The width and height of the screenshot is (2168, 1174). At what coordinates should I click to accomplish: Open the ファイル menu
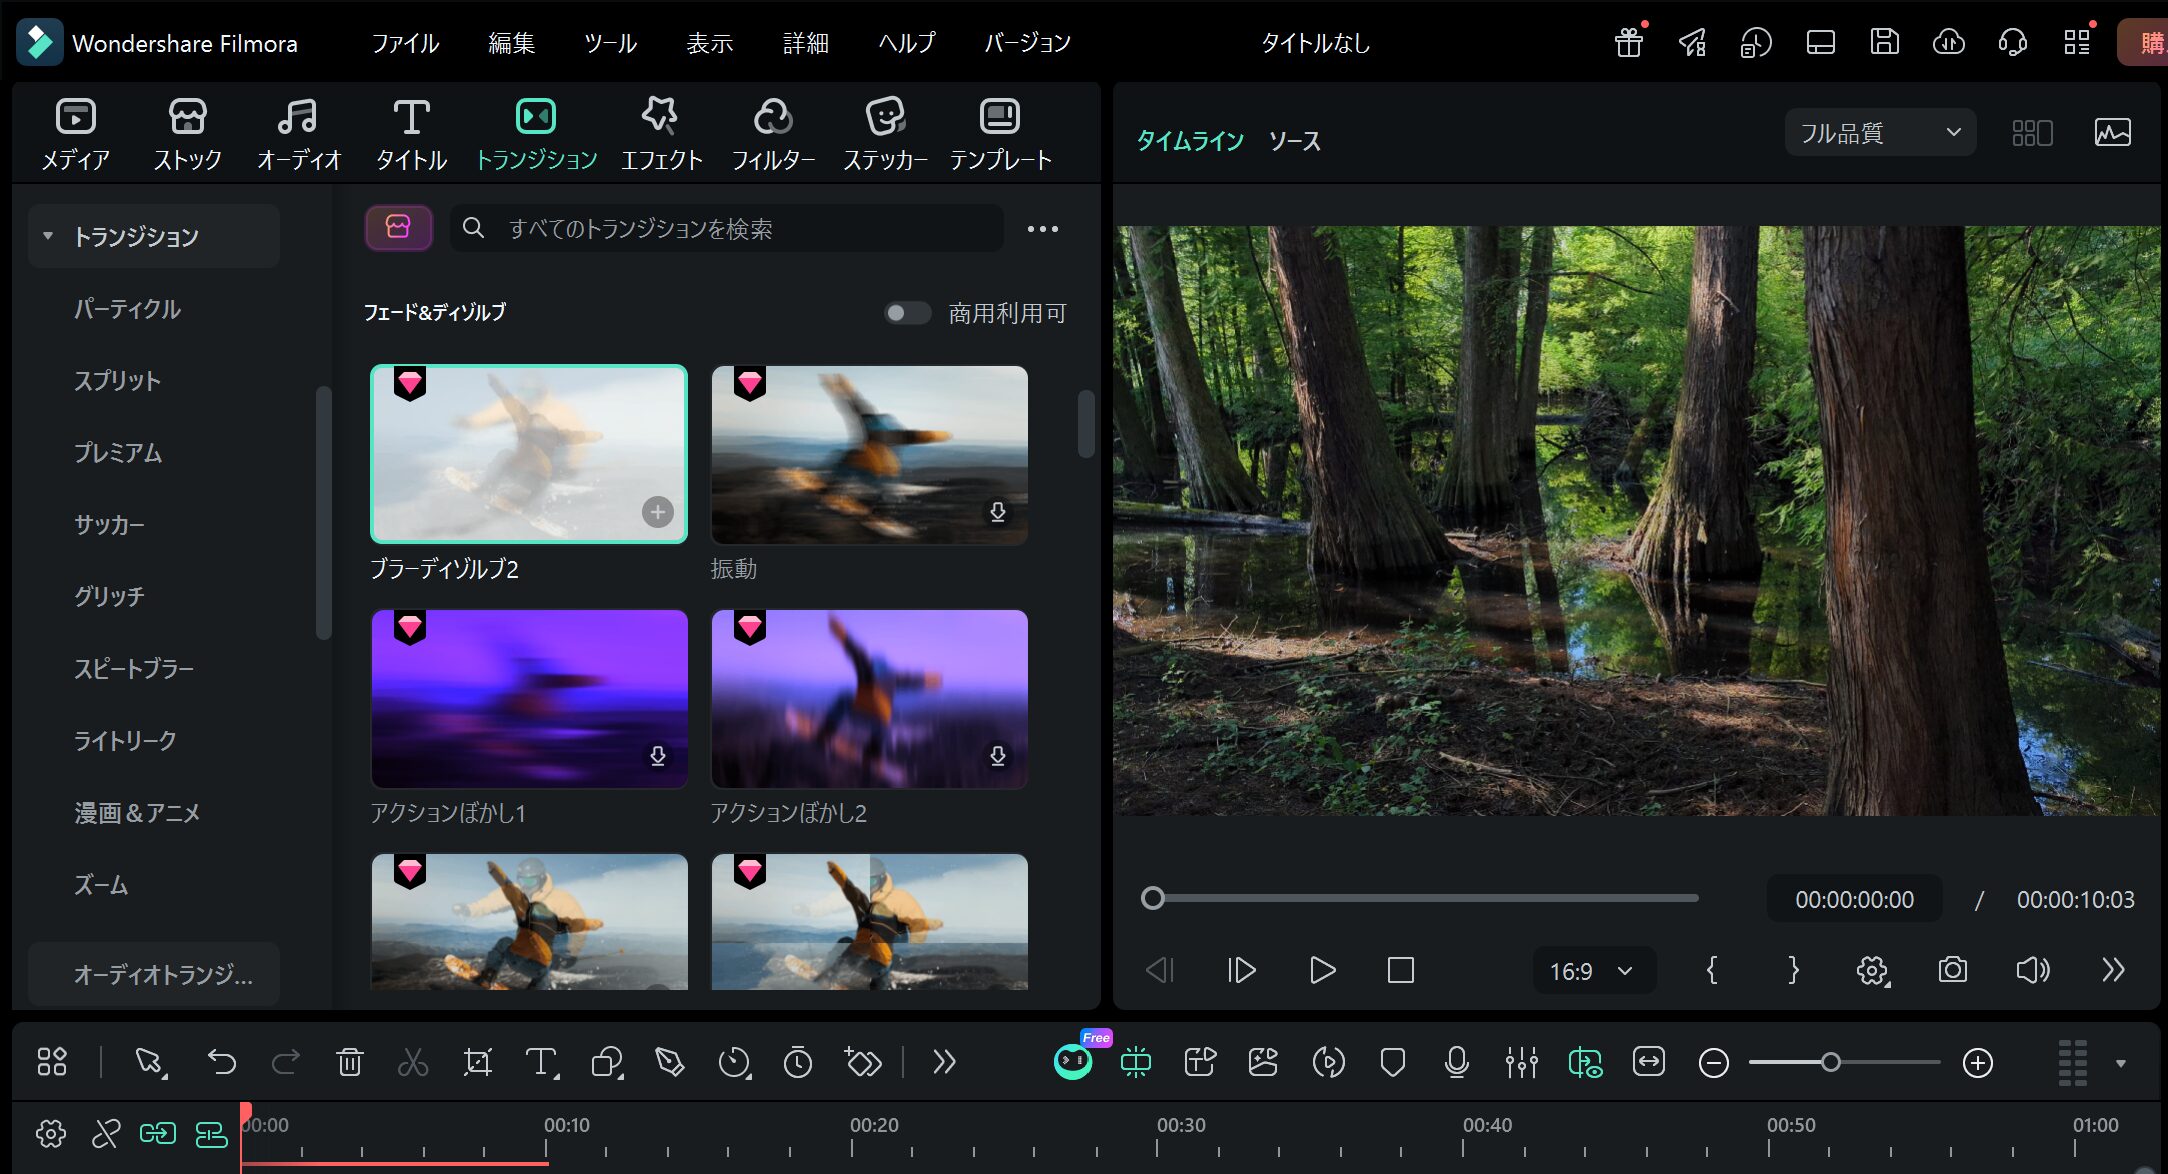pos(405,43)
